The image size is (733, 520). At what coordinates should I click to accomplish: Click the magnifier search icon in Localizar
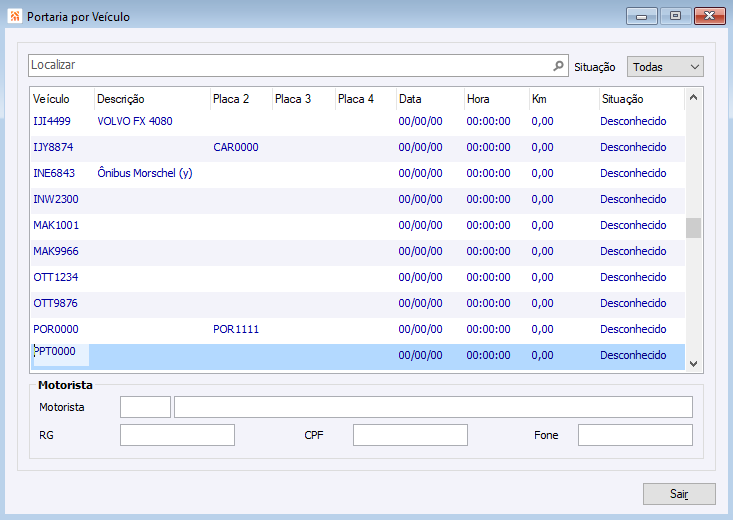click(558, 66)
